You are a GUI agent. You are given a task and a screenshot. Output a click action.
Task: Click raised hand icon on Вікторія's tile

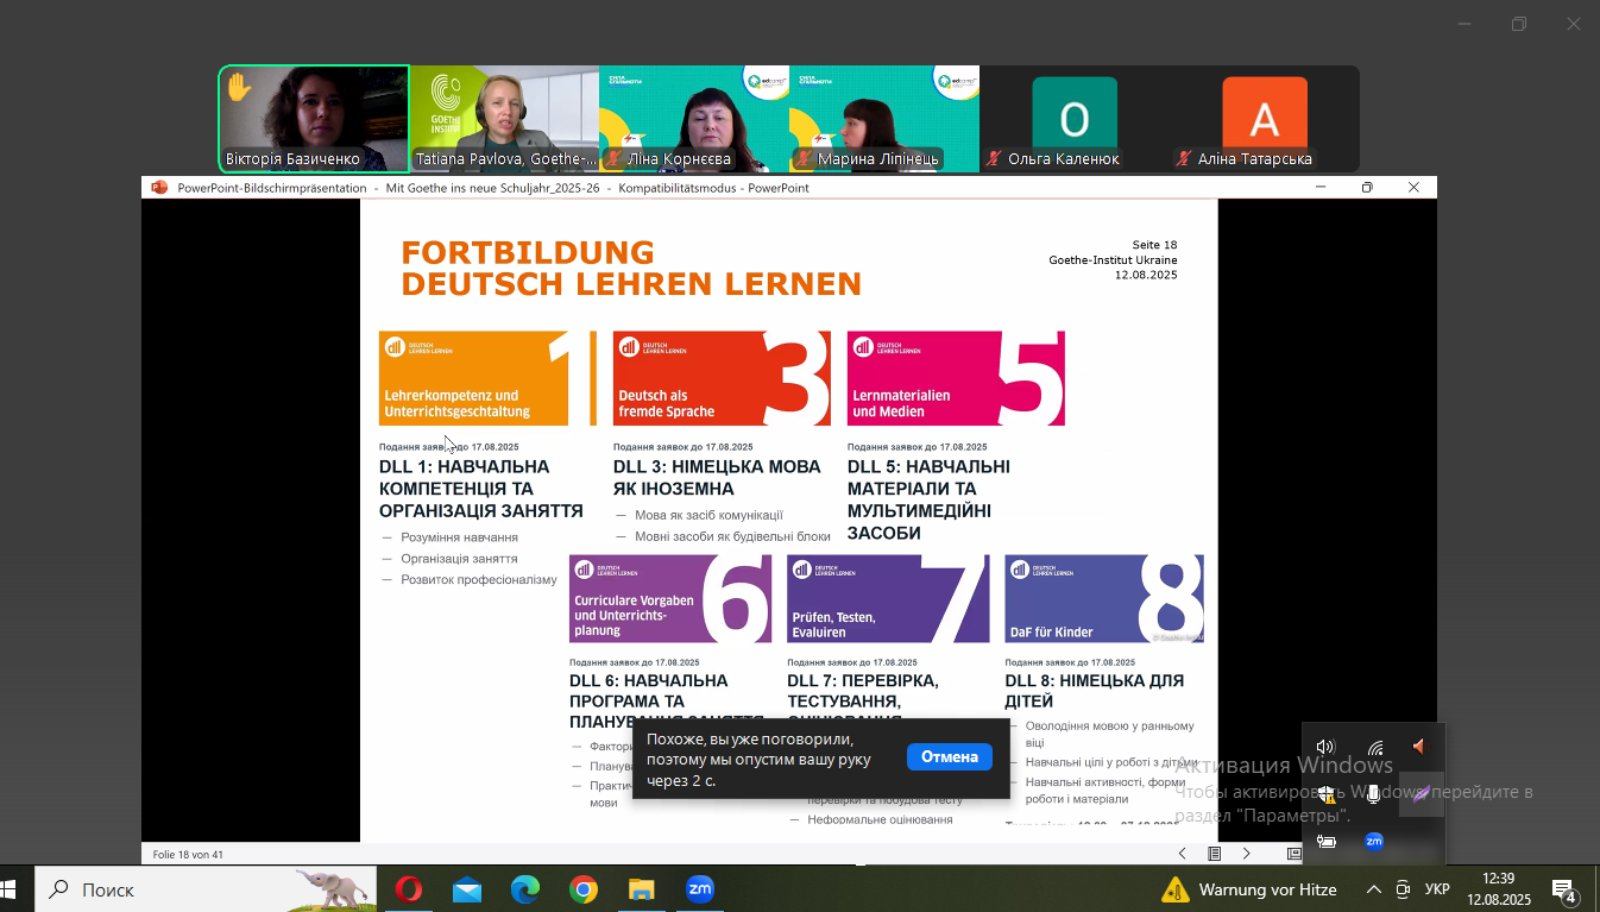(x=239, y=87)
